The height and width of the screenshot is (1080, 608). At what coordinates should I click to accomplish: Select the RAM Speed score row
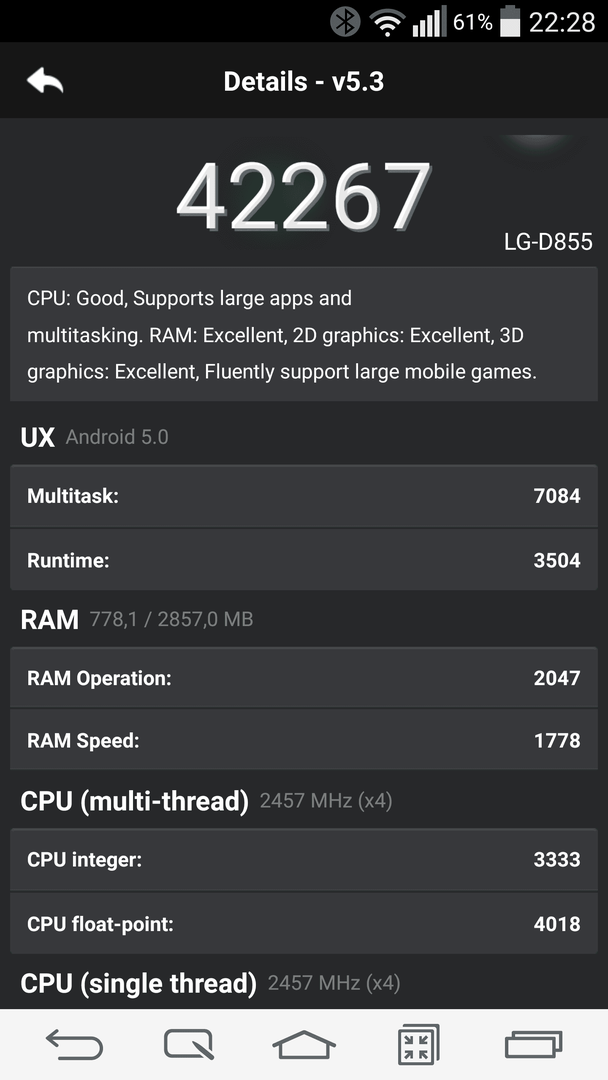(304, 740)
